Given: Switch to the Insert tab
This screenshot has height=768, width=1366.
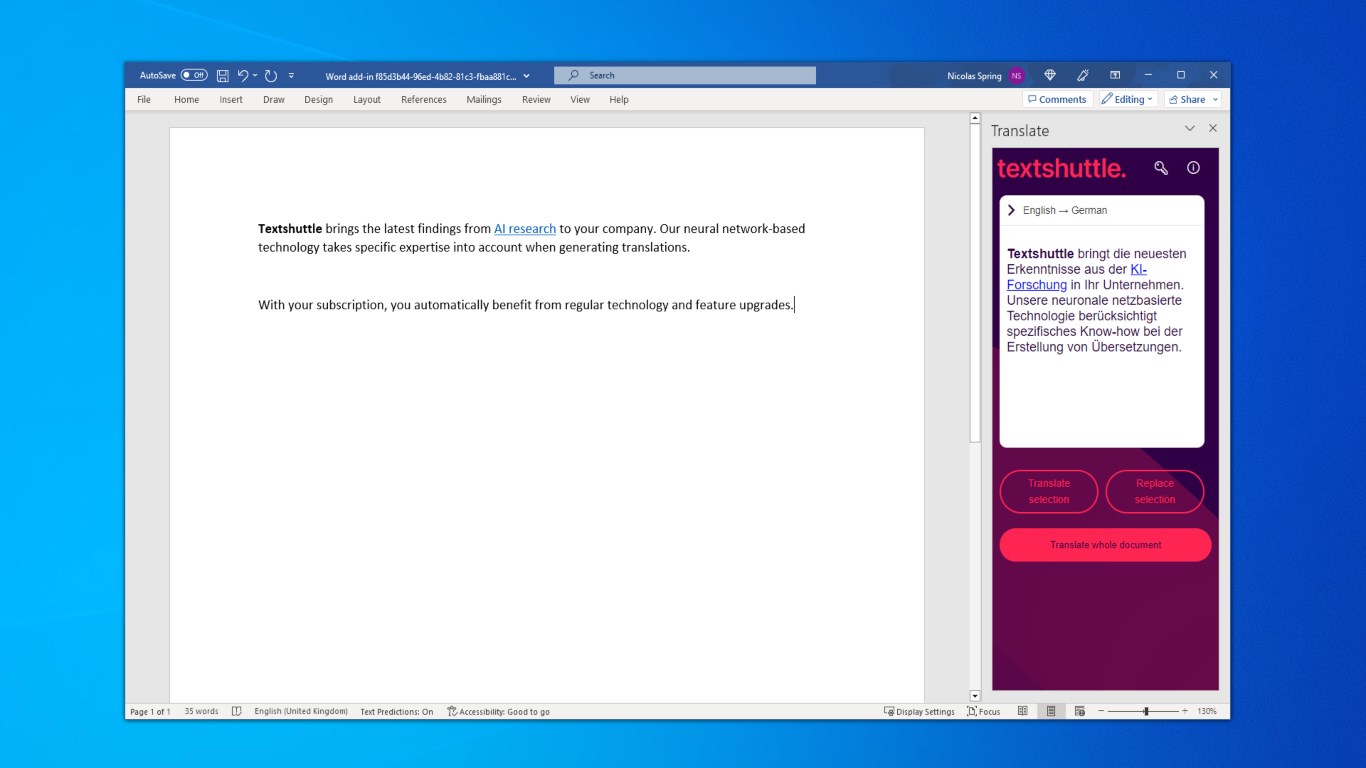Looking at the screenshot, I should [231, 99].
